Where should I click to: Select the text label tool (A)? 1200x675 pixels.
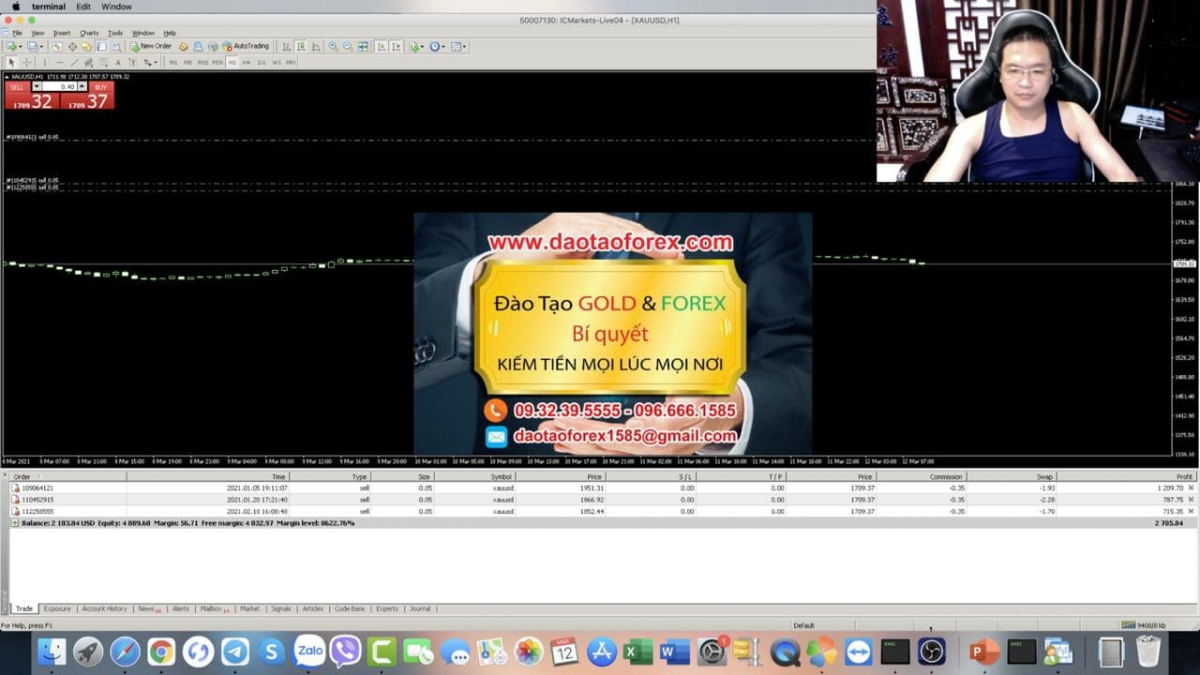pos(118,63)
